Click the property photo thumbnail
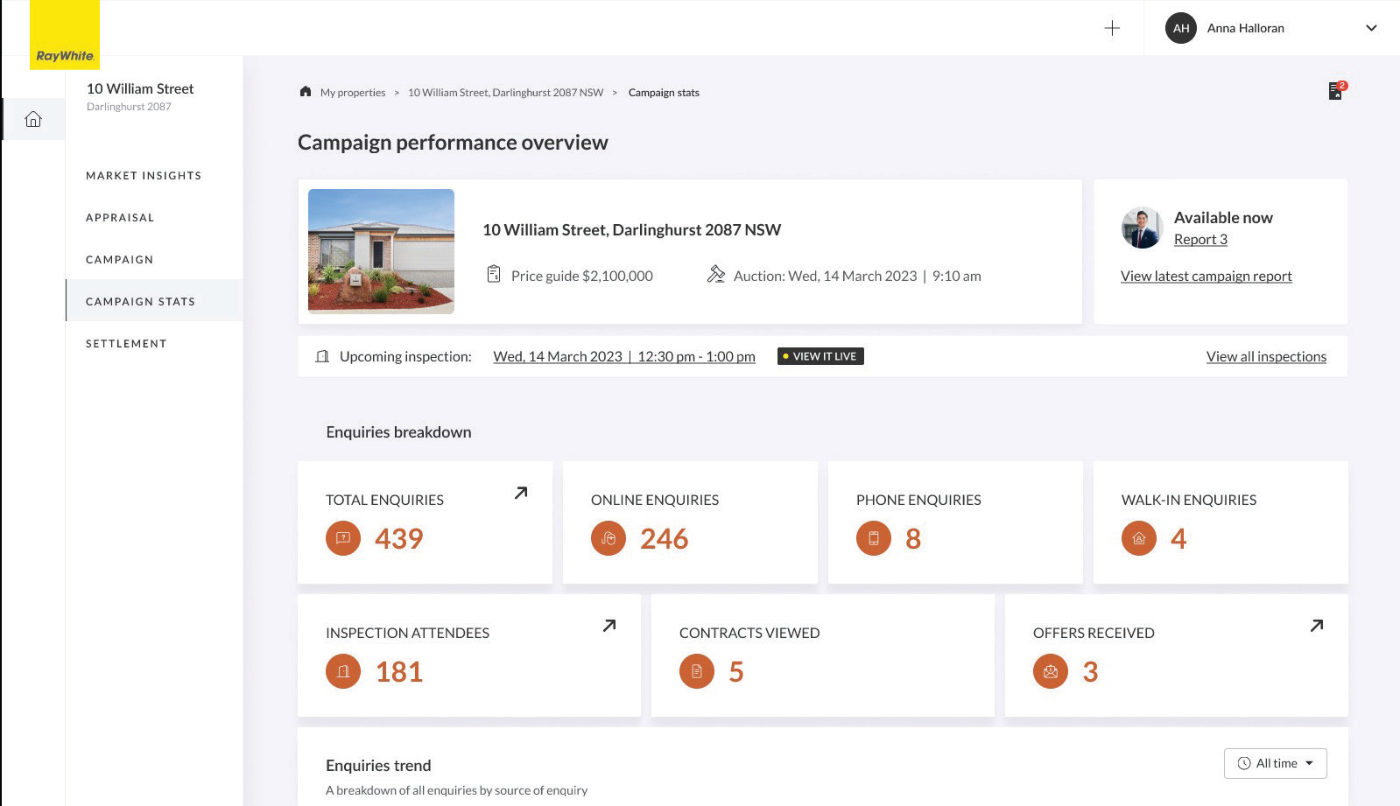Image resolution: width=1400 pixels, height=806 pixels. (381, 251)
